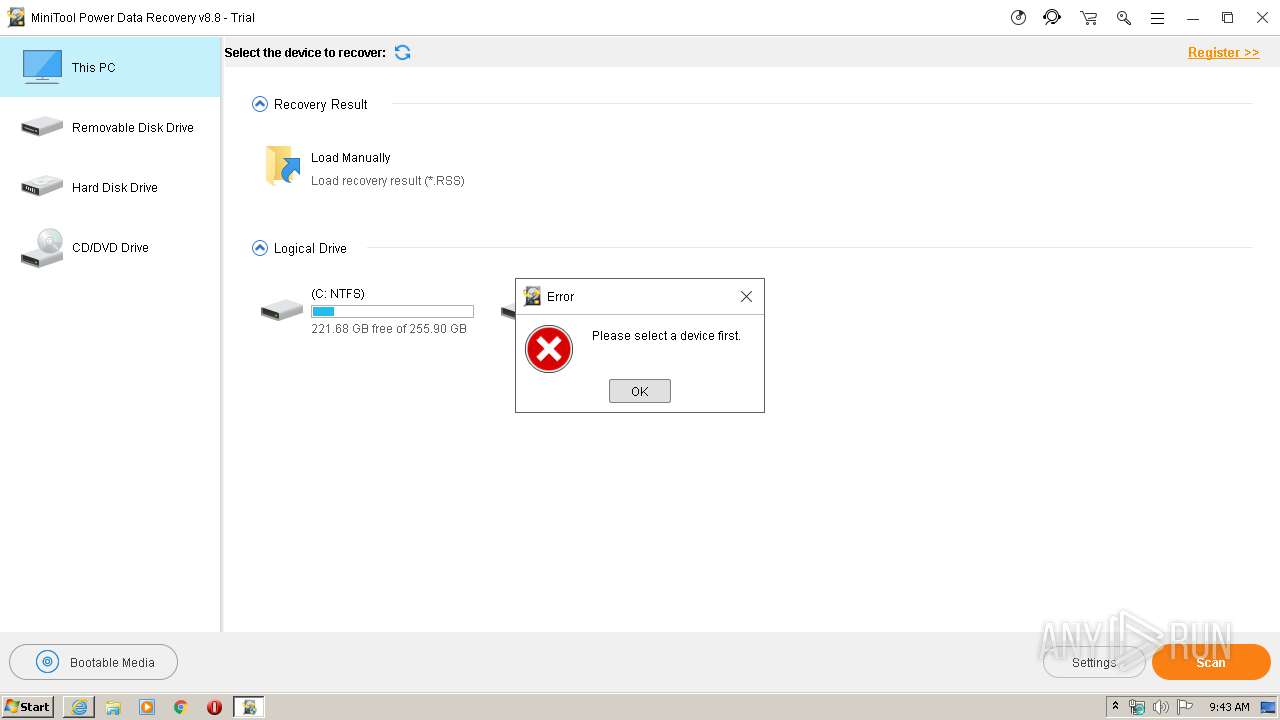Click the bootable media disc icon in title bar
This screenshot has height=720, width=1280.
(x=1018, y=18)
